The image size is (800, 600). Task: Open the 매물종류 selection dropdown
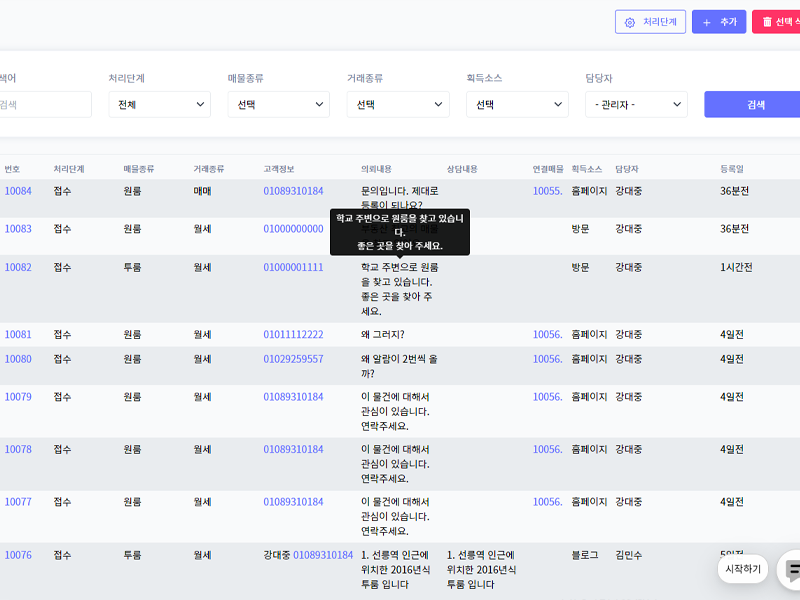[279, 105]
